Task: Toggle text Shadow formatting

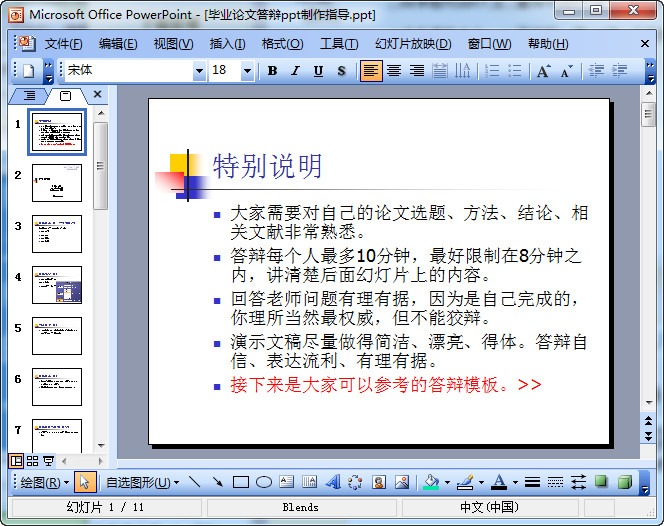Action: pos(341,71)
